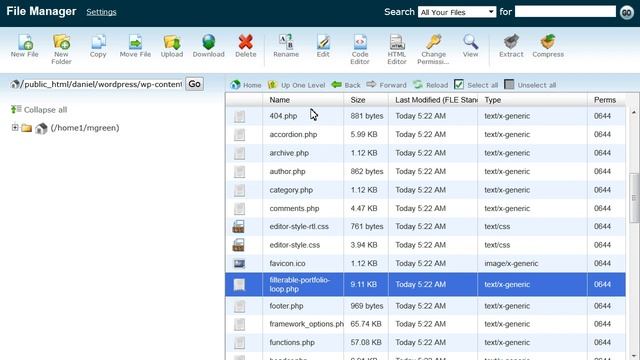The width and height of the screenshot is (640, 360).
Task: Download the selected file
Action: click(x=209, y=46)
